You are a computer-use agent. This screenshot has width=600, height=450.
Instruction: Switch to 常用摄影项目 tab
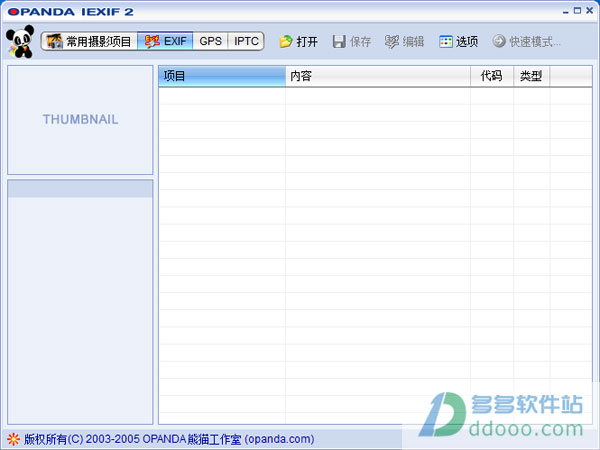click(89, 41)
